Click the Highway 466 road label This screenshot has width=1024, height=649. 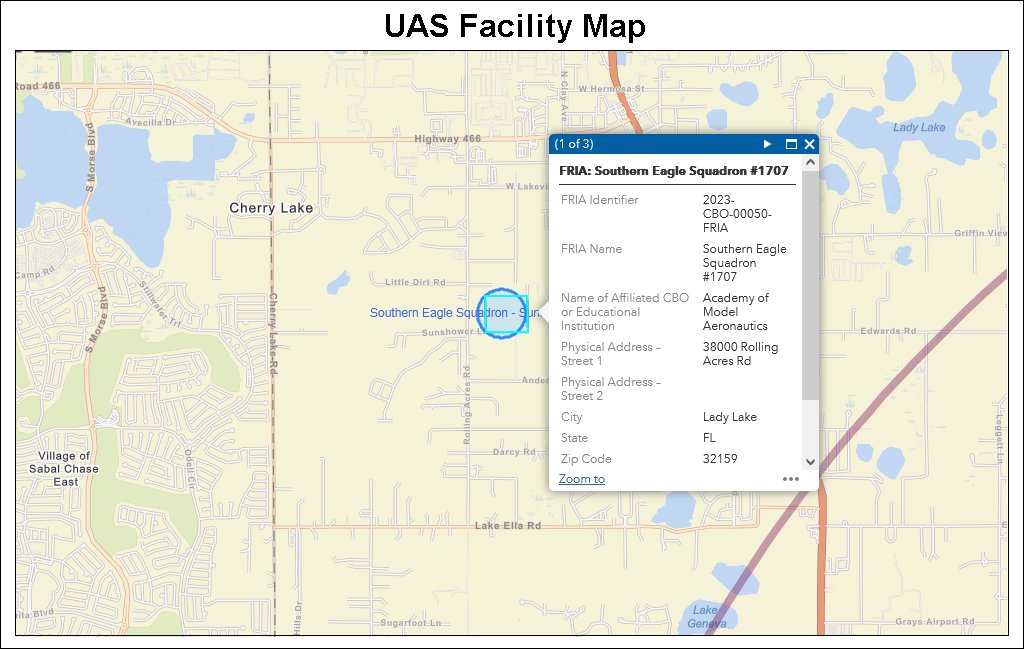pyautogui.click(x=447, y=139)
